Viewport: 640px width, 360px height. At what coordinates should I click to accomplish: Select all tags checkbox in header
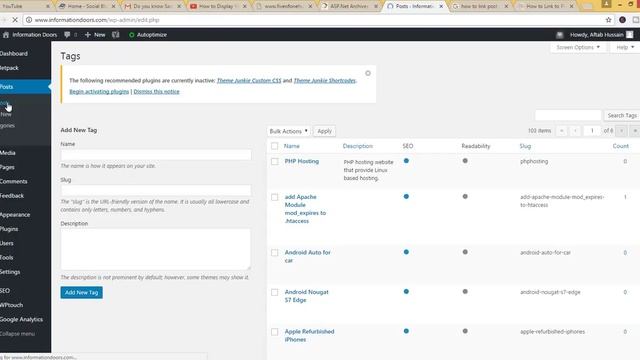pyautogui.click(x=275, y=146)
